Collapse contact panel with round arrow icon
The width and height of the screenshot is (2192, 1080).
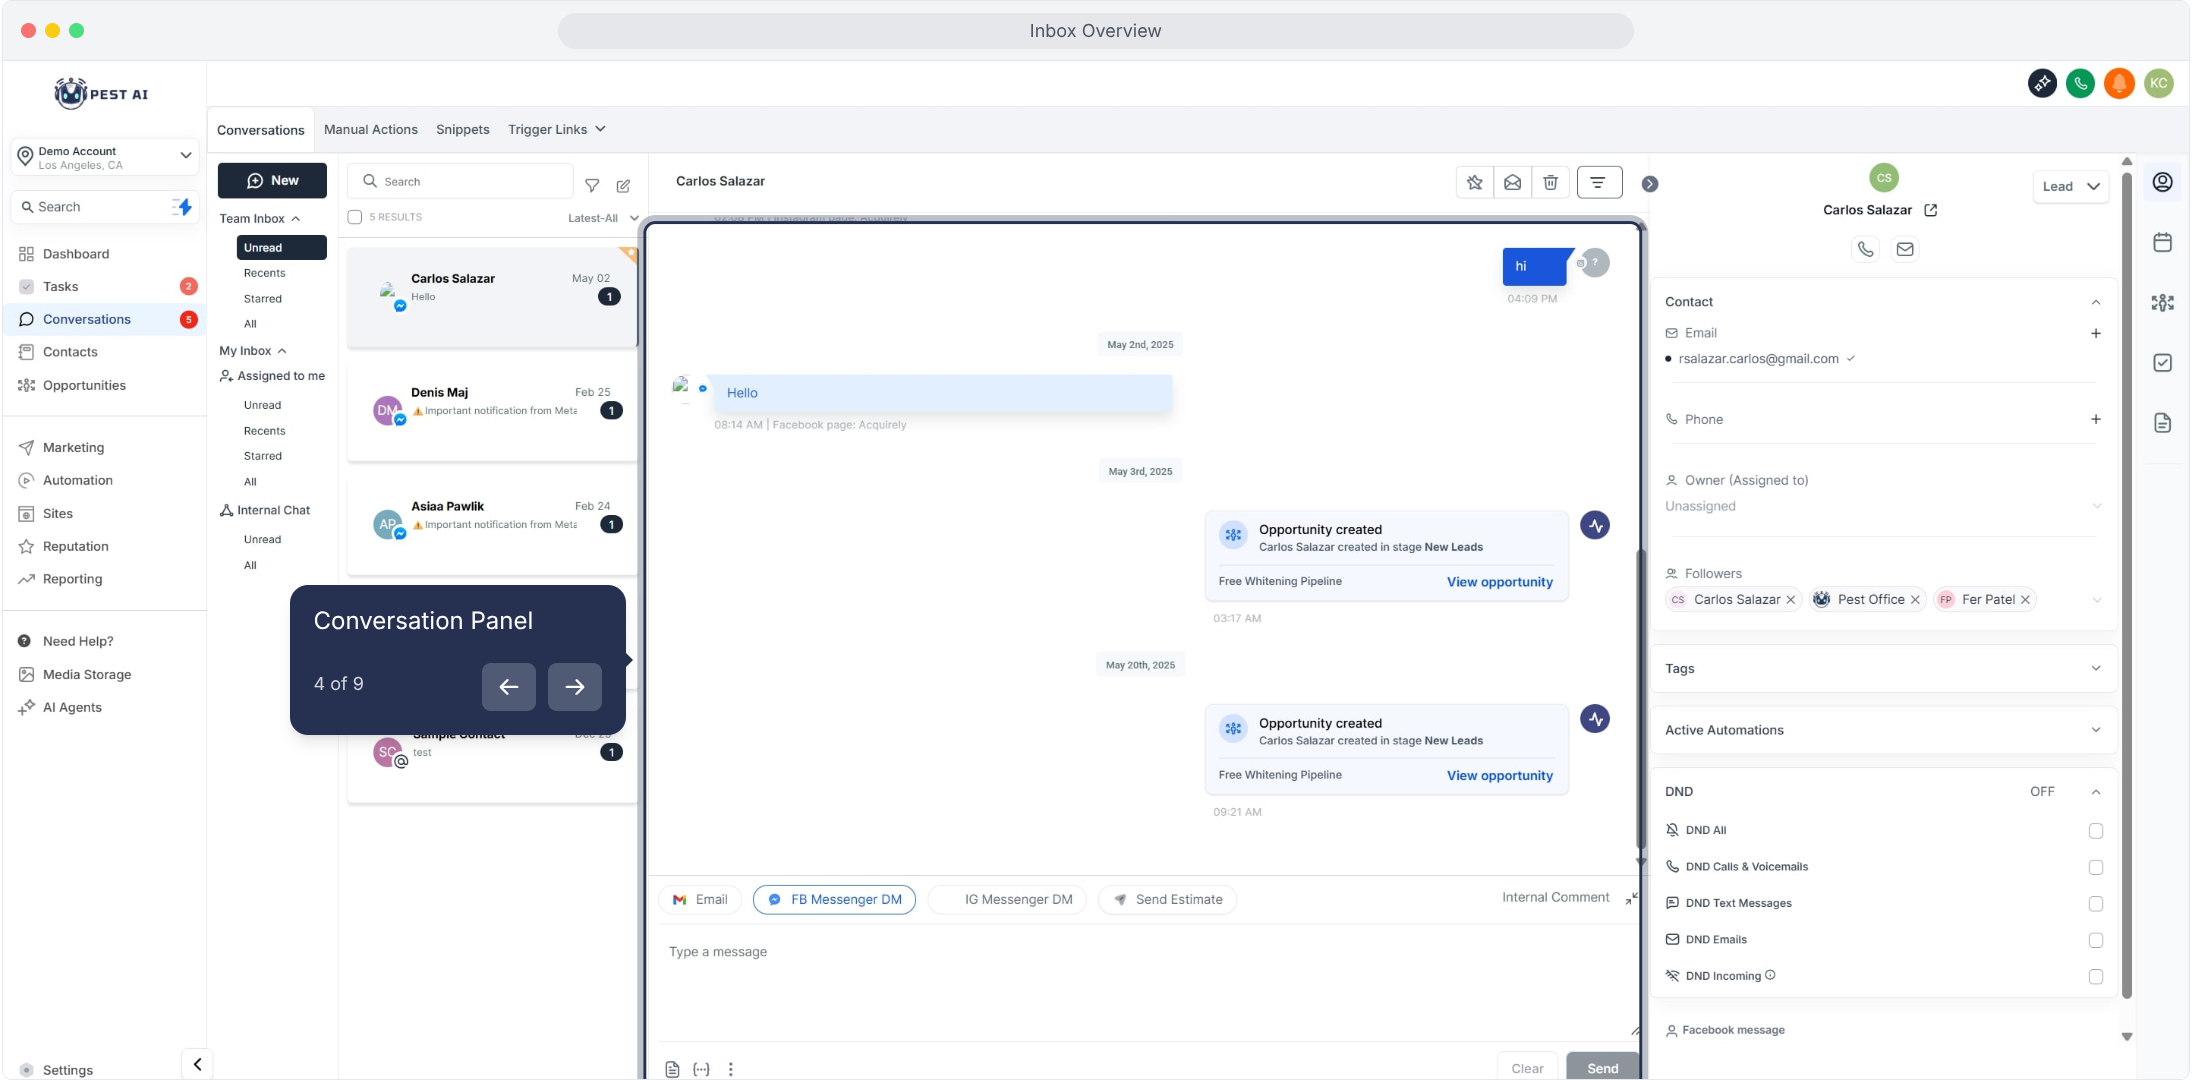tap(1650, 184)
